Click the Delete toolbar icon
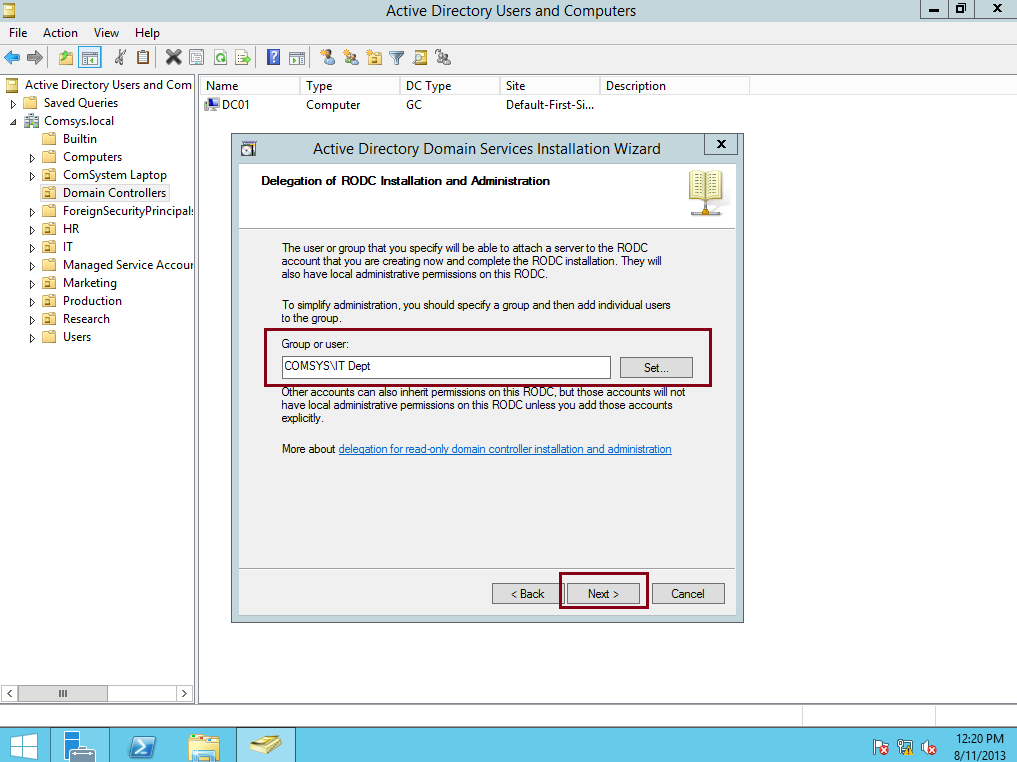 pyautogui.click(x=174, y=57)
